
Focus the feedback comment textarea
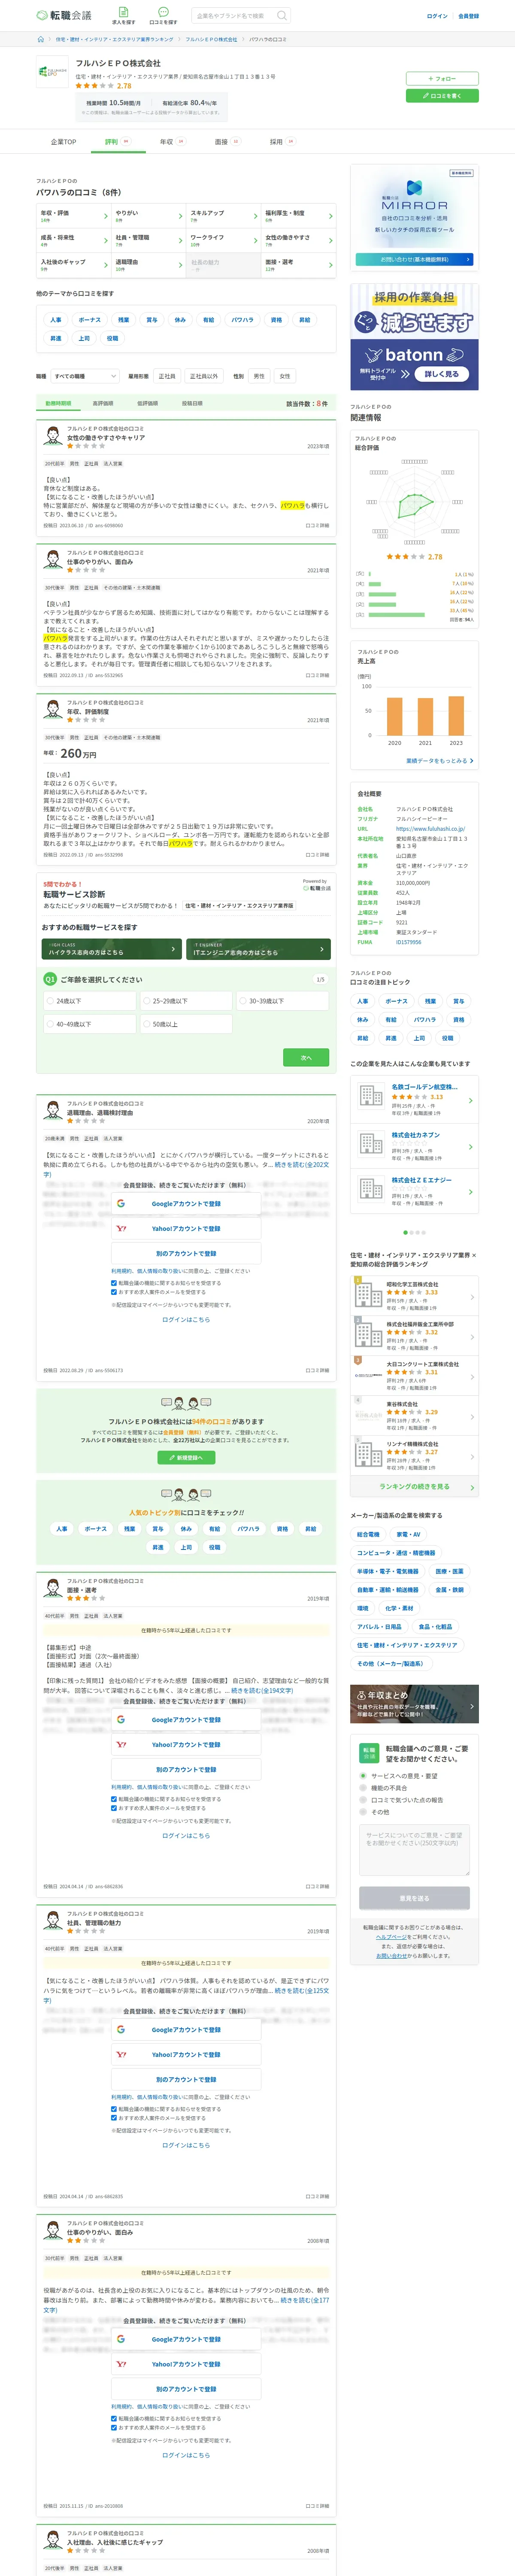(414, 1850)
